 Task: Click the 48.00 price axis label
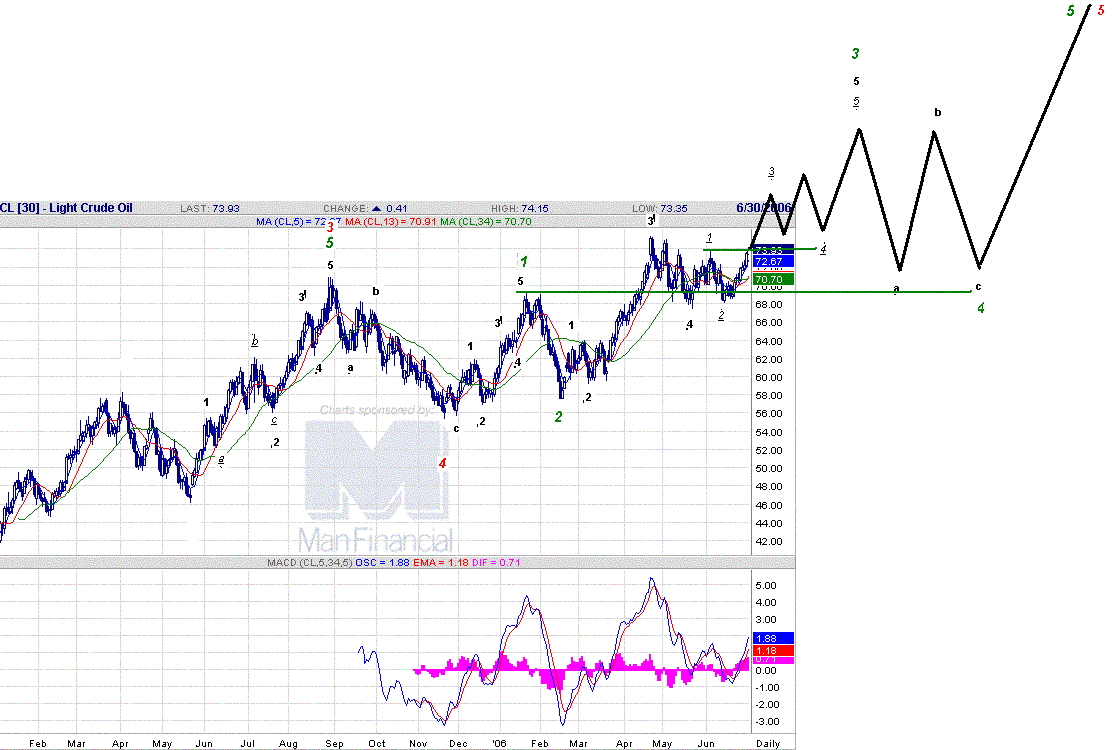[x=768, y=487]
